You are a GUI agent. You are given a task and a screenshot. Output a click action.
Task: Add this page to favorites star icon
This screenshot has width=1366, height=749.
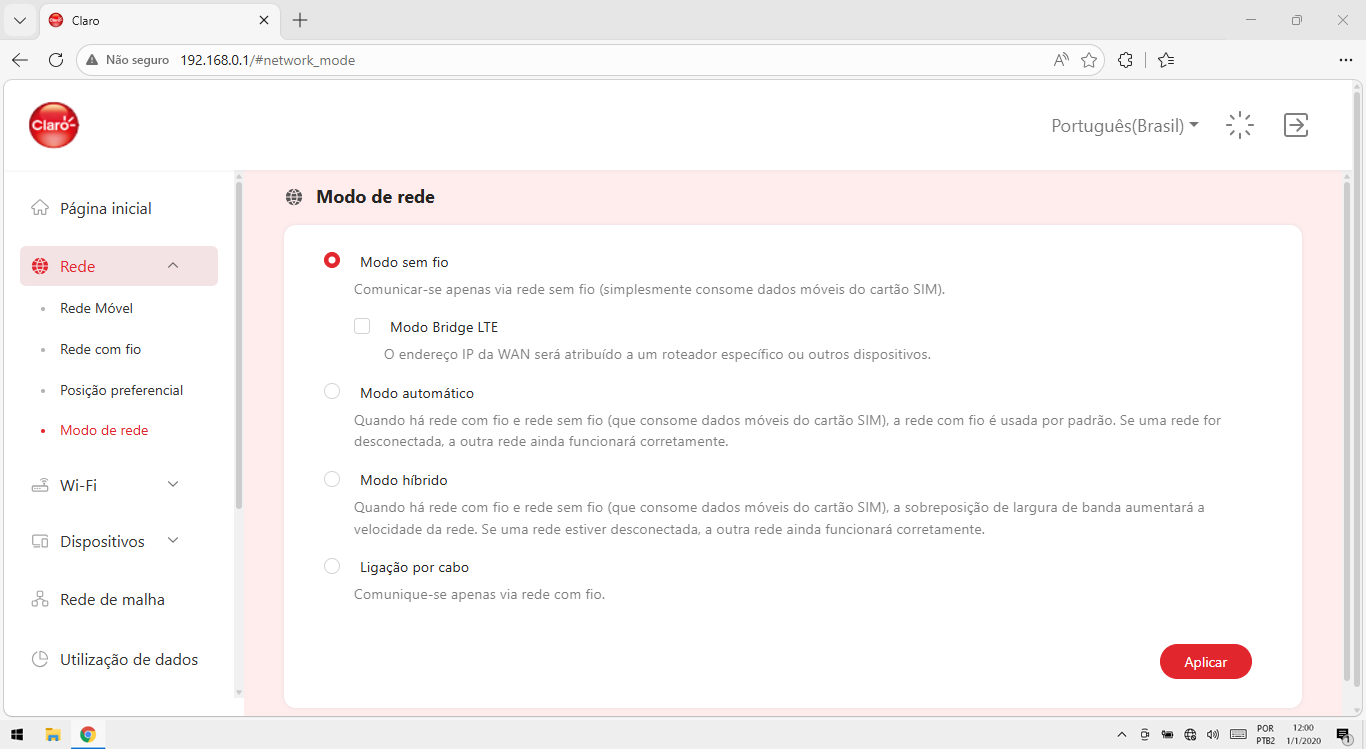pos(1089,60)
